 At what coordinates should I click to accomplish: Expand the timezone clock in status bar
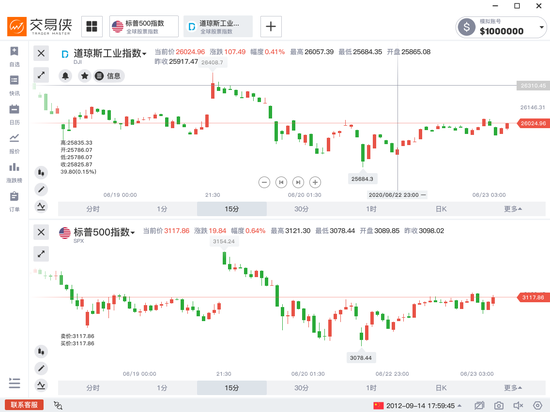pyautogui.click(x=418, y=406)
